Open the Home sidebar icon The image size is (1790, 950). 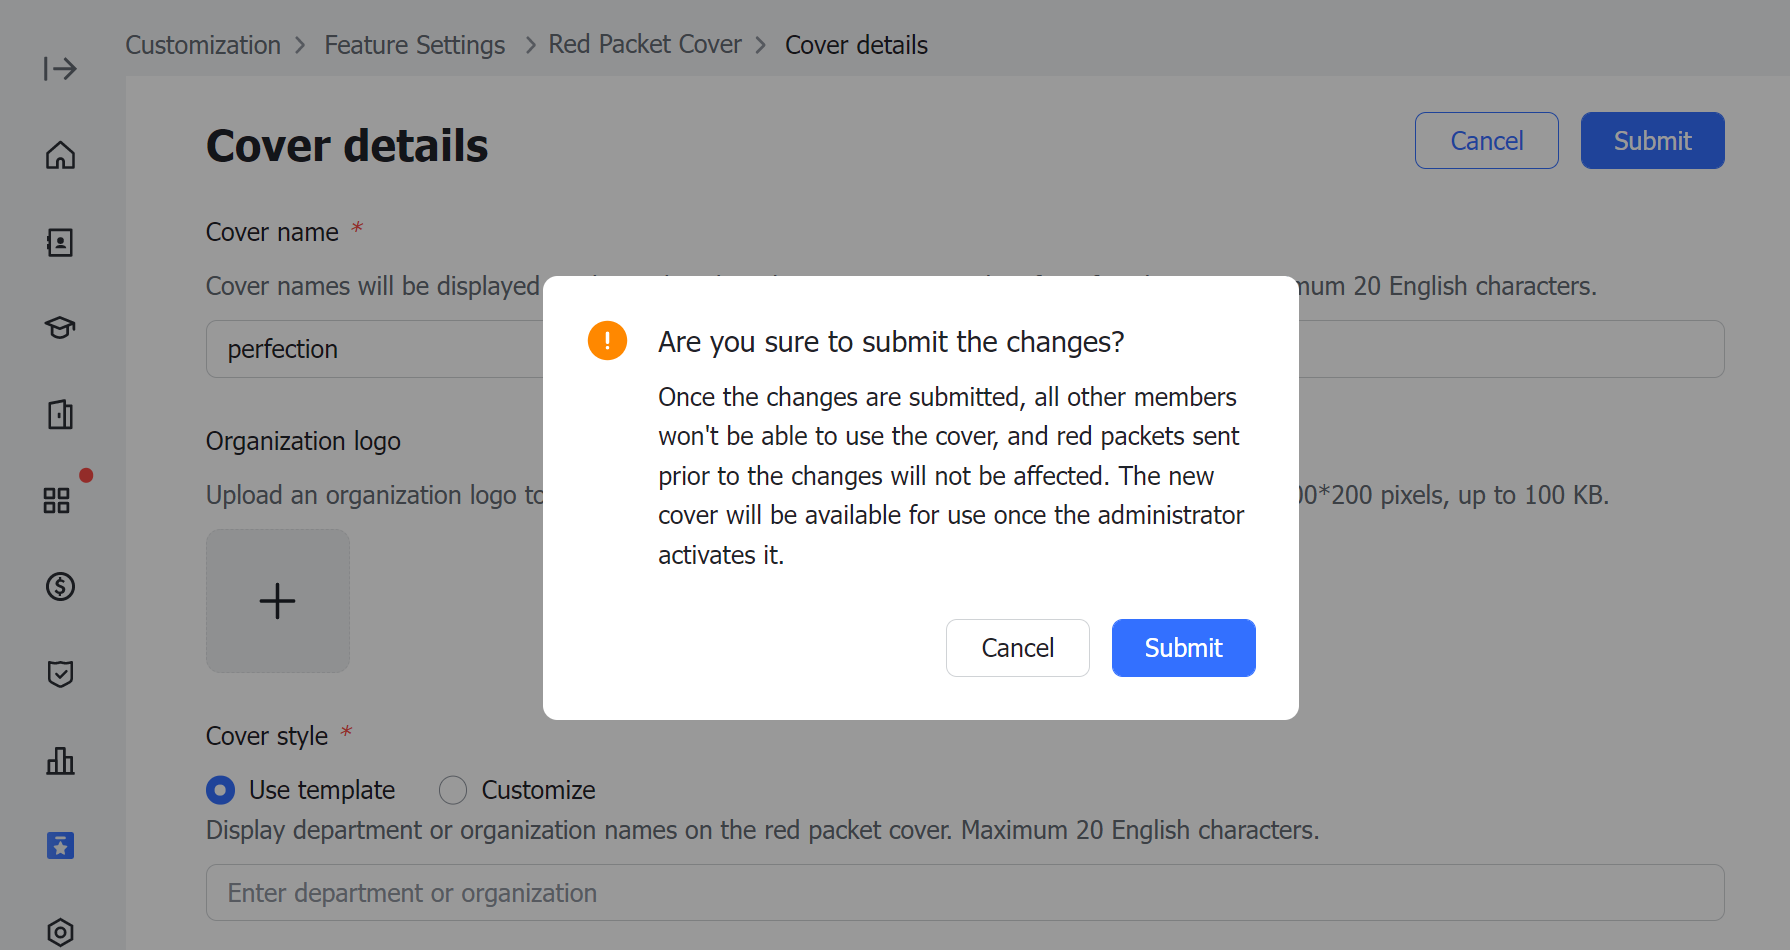60,155
